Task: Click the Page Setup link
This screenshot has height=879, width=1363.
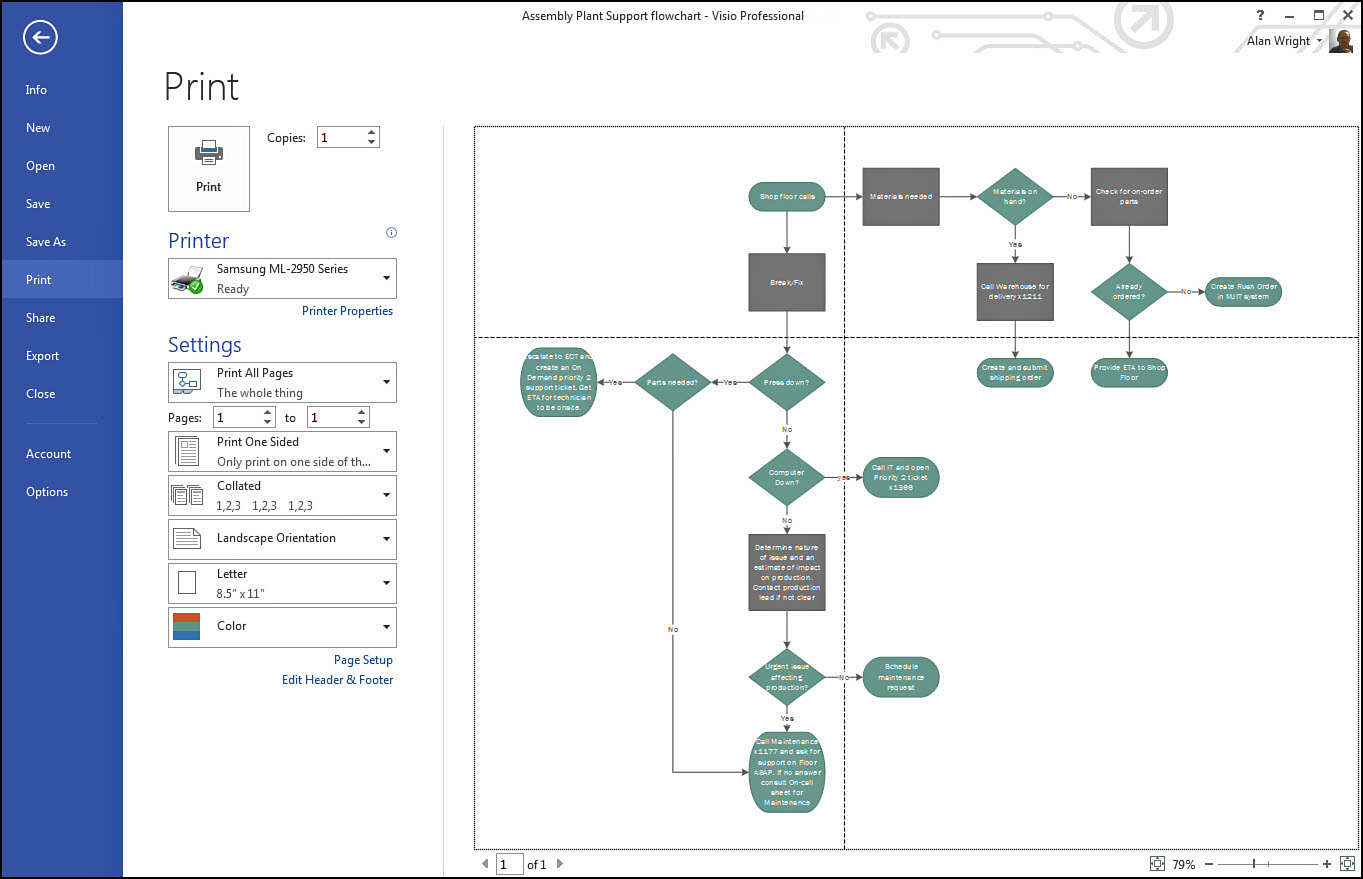Action: 363,660
